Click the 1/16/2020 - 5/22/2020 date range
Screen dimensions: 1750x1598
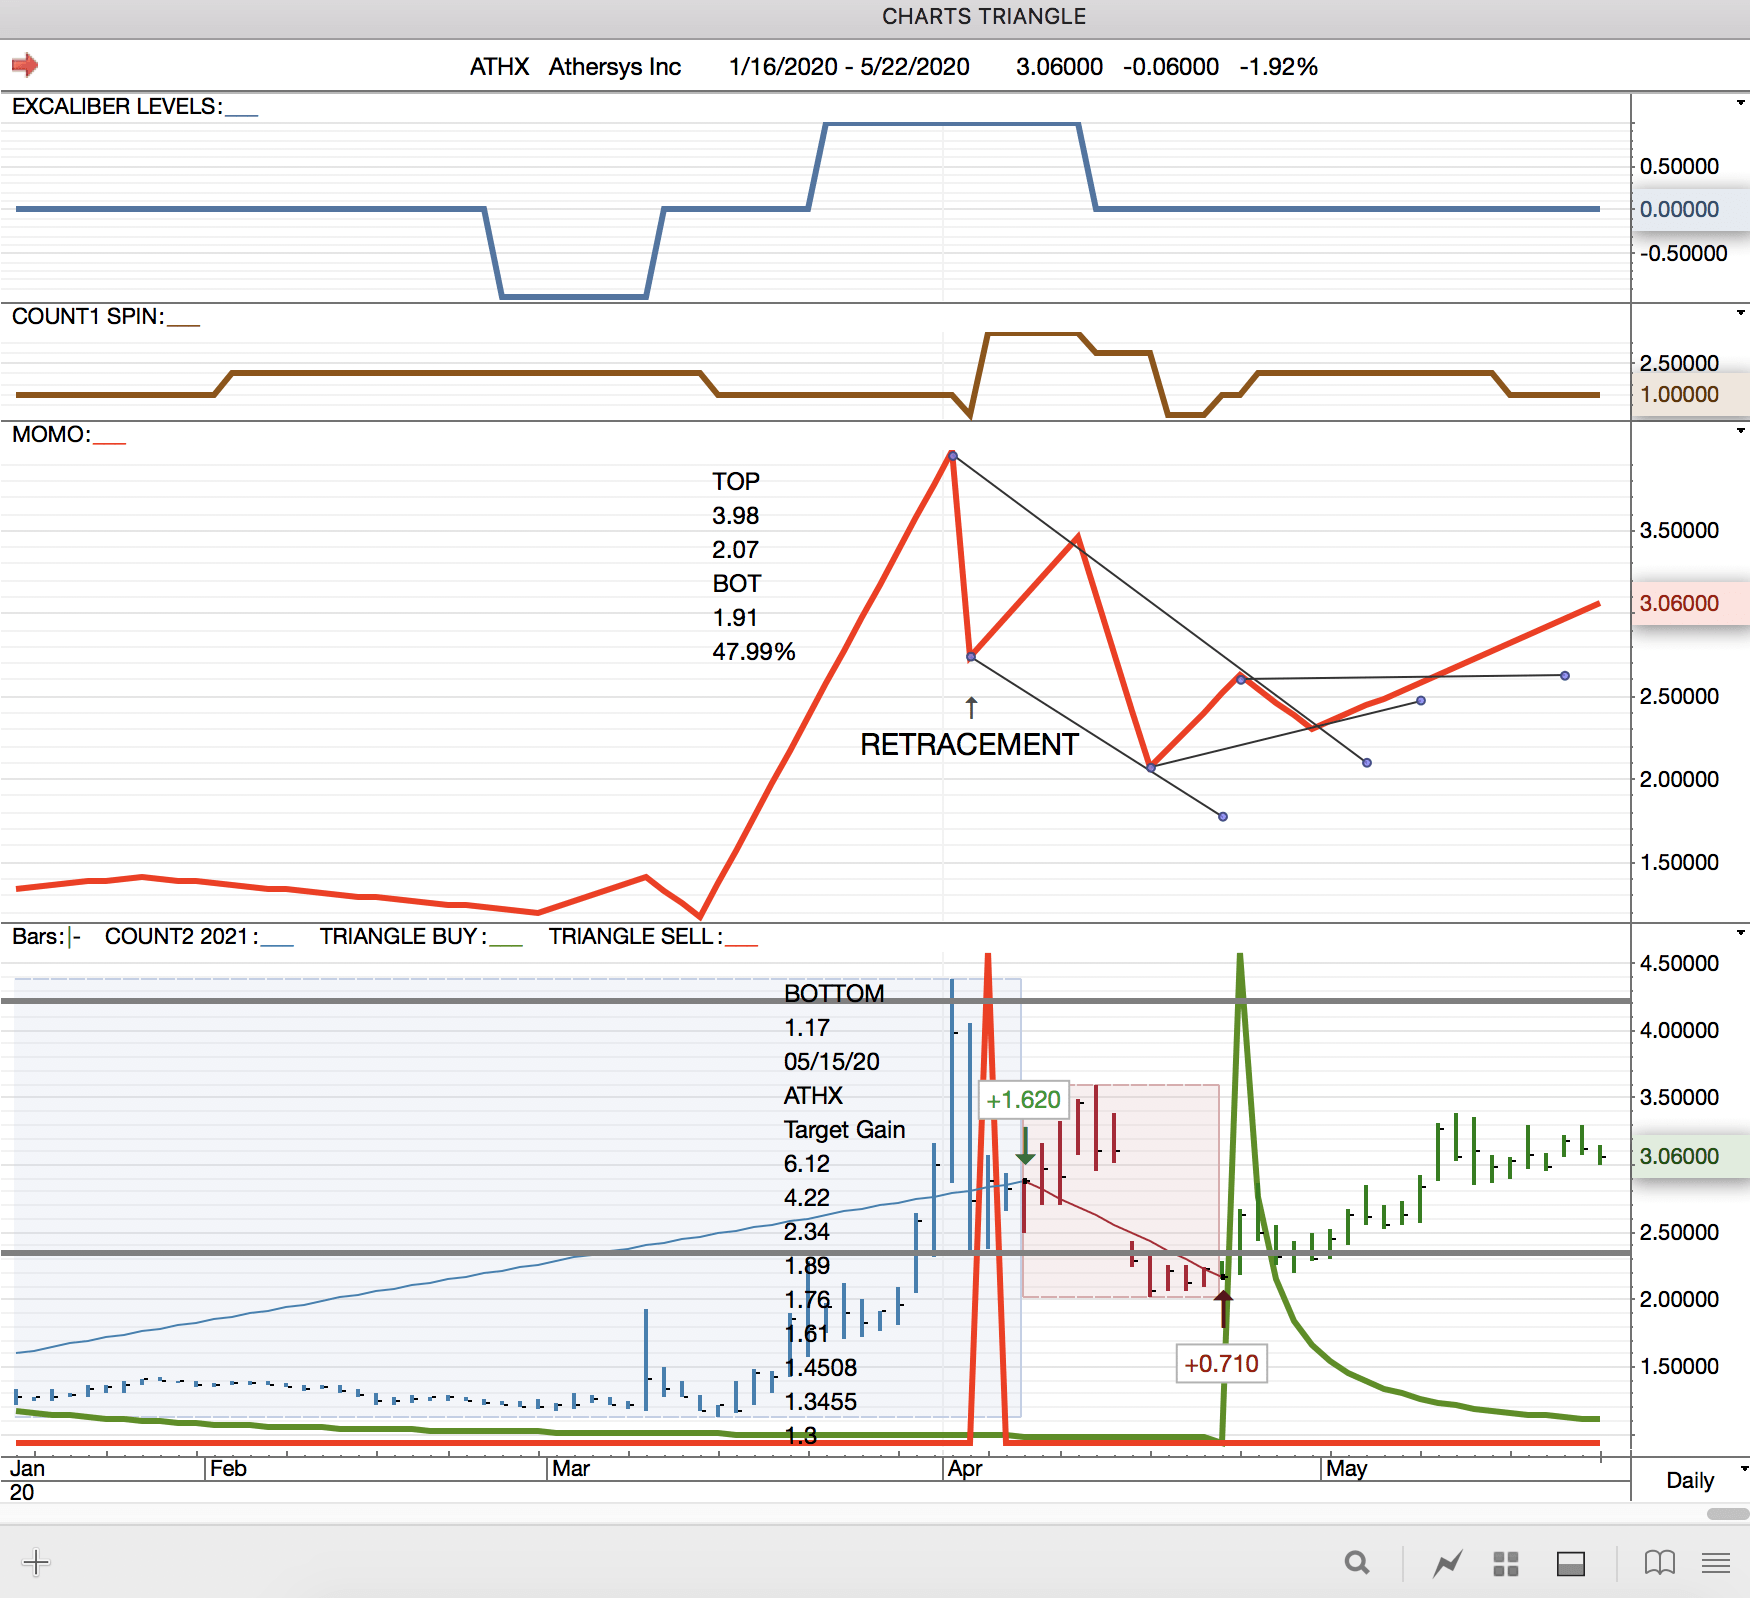click(x=848, y=67)
